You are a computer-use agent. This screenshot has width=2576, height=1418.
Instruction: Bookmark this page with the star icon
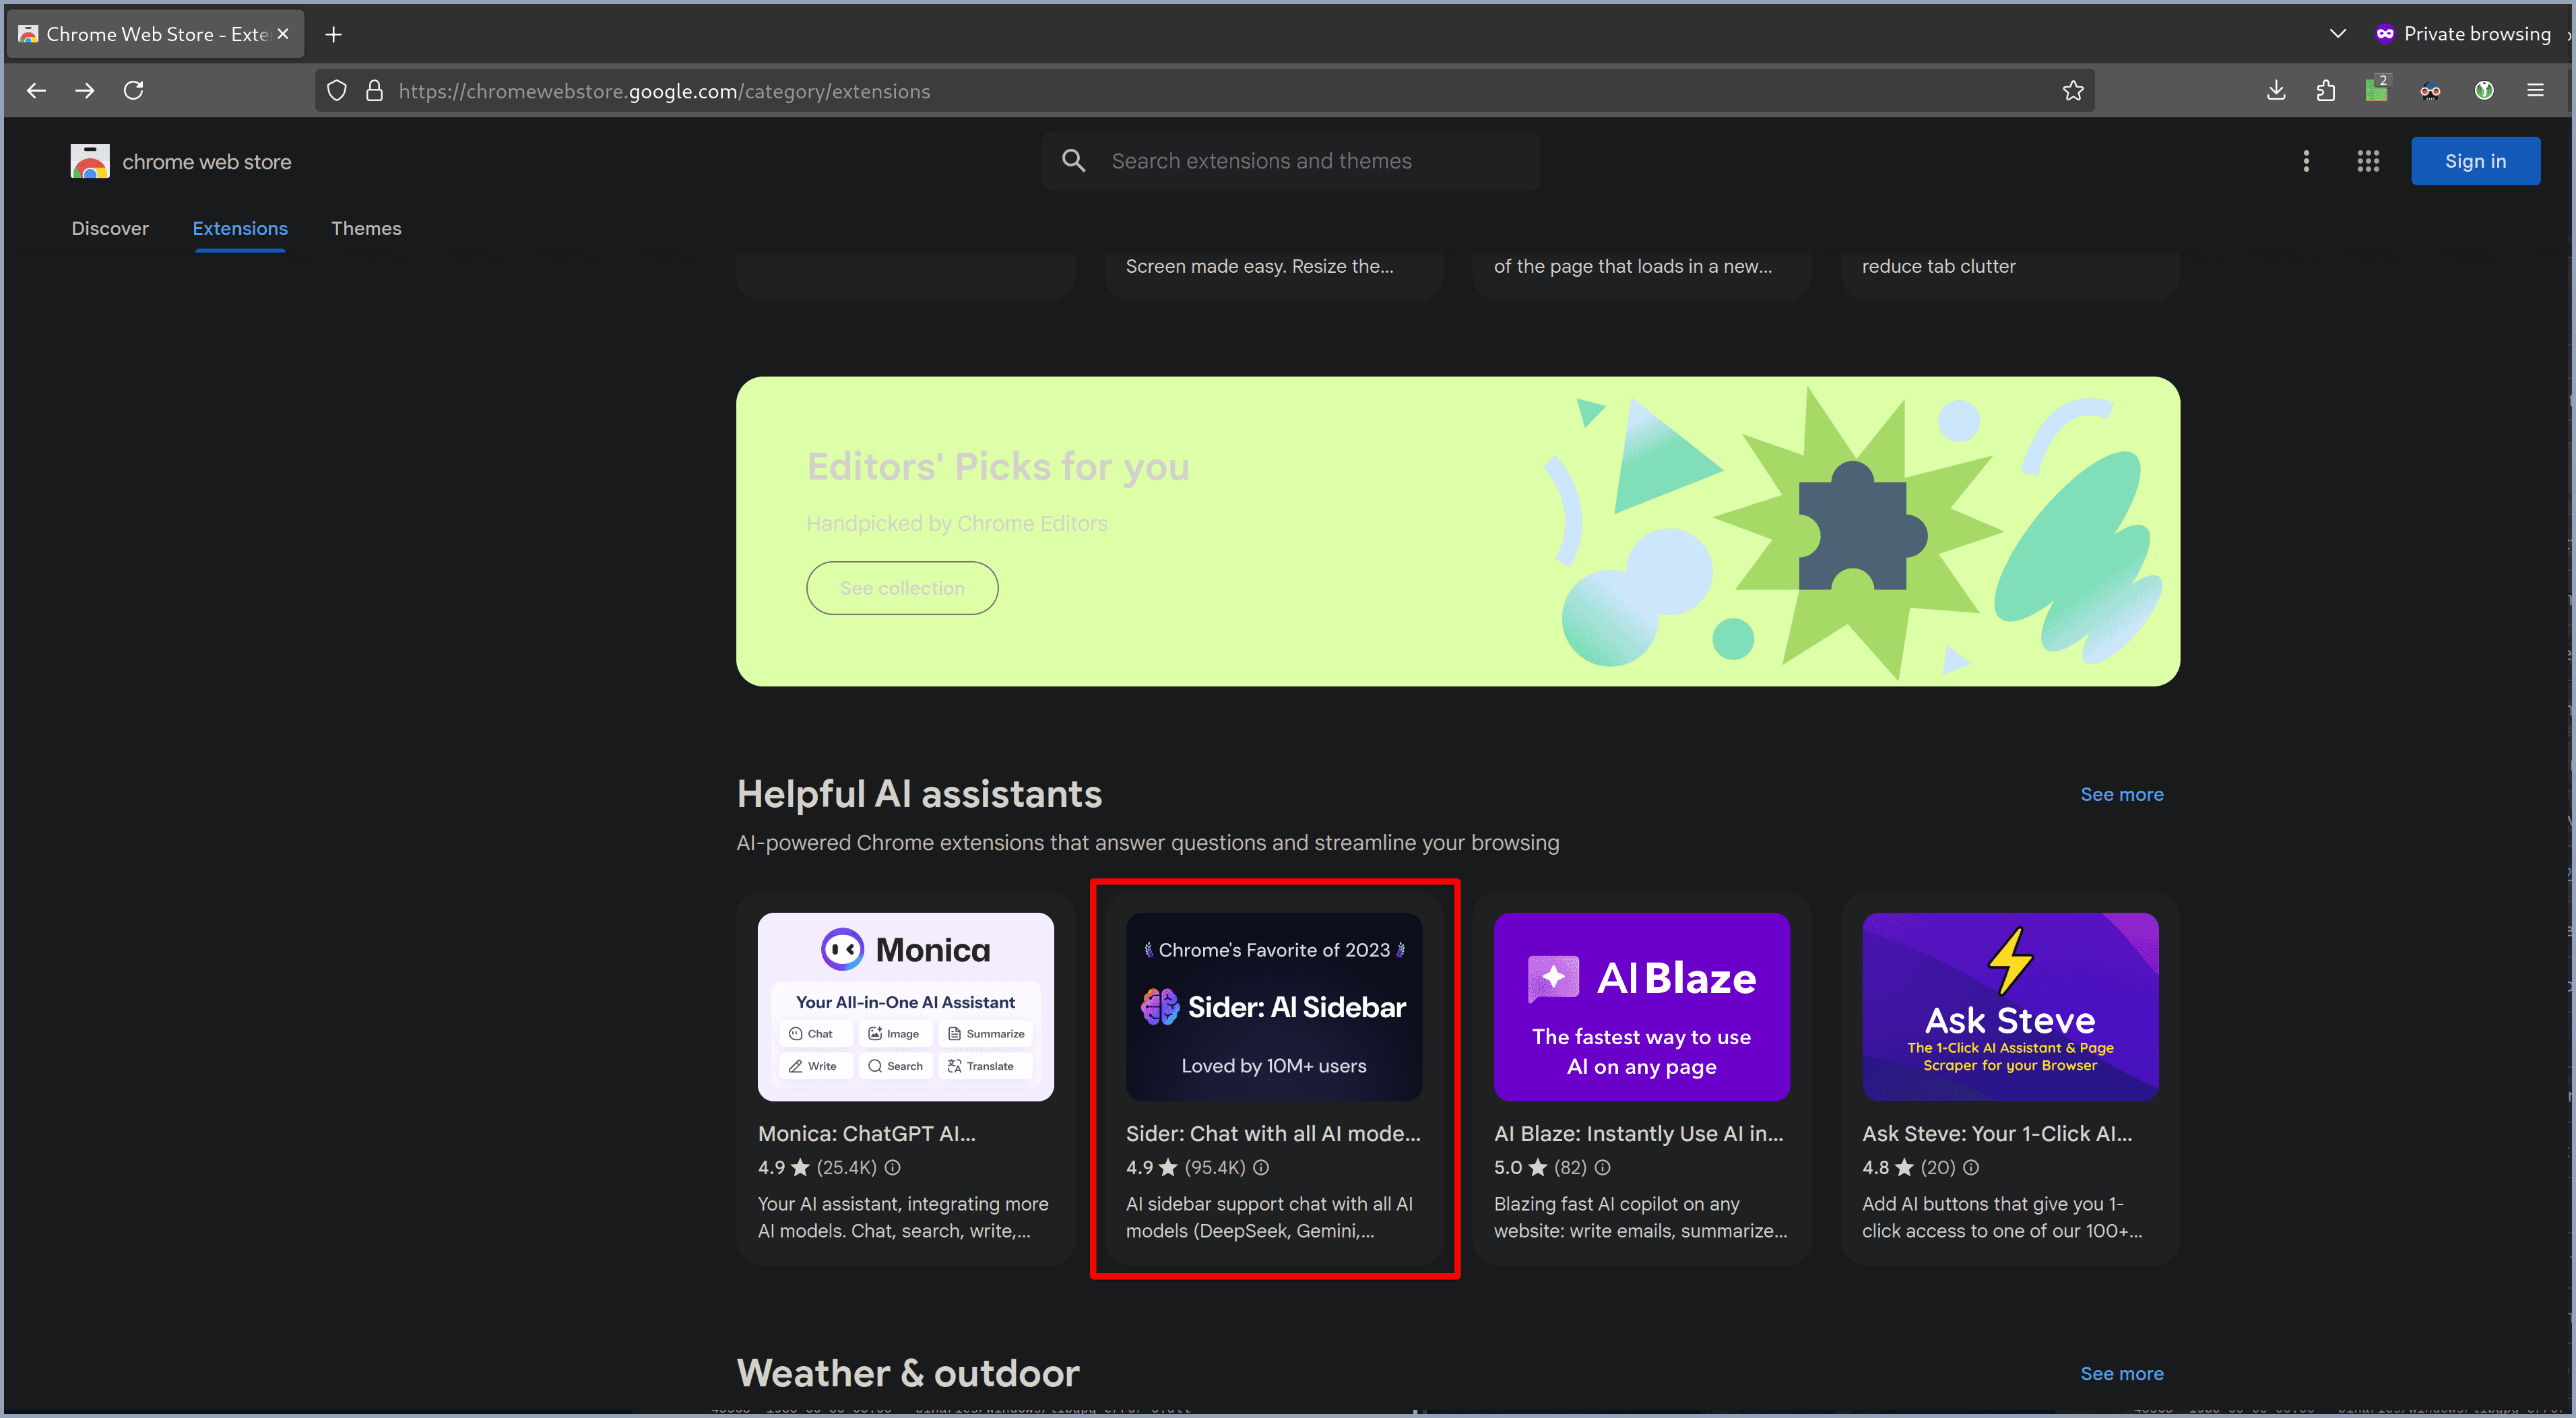click(2073, 91)
